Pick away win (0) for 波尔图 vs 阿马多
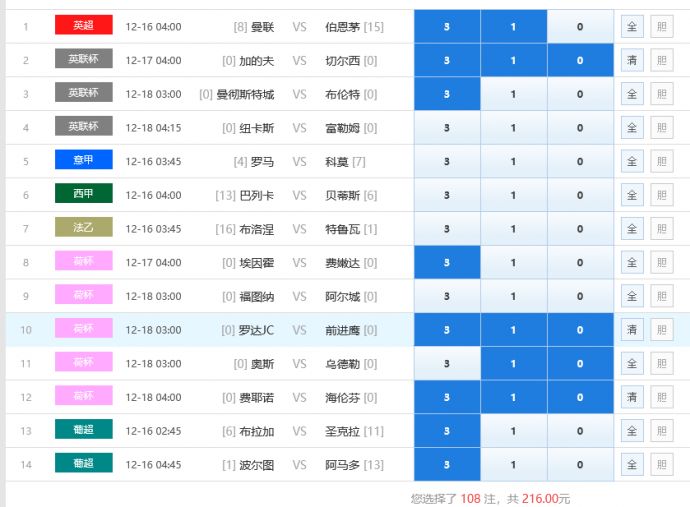This screenshot has height=507, width=690. [580, 465]
